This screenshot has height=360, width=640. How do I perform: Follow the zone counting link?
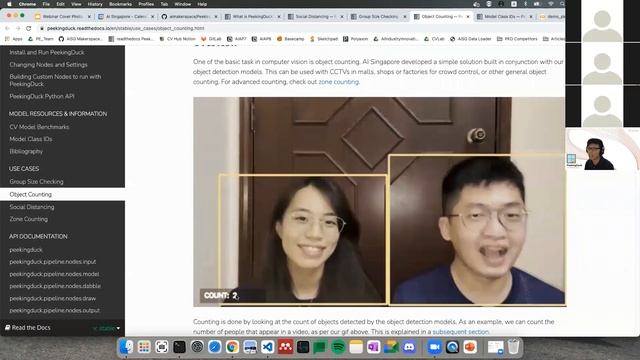[x=338, y=82]
